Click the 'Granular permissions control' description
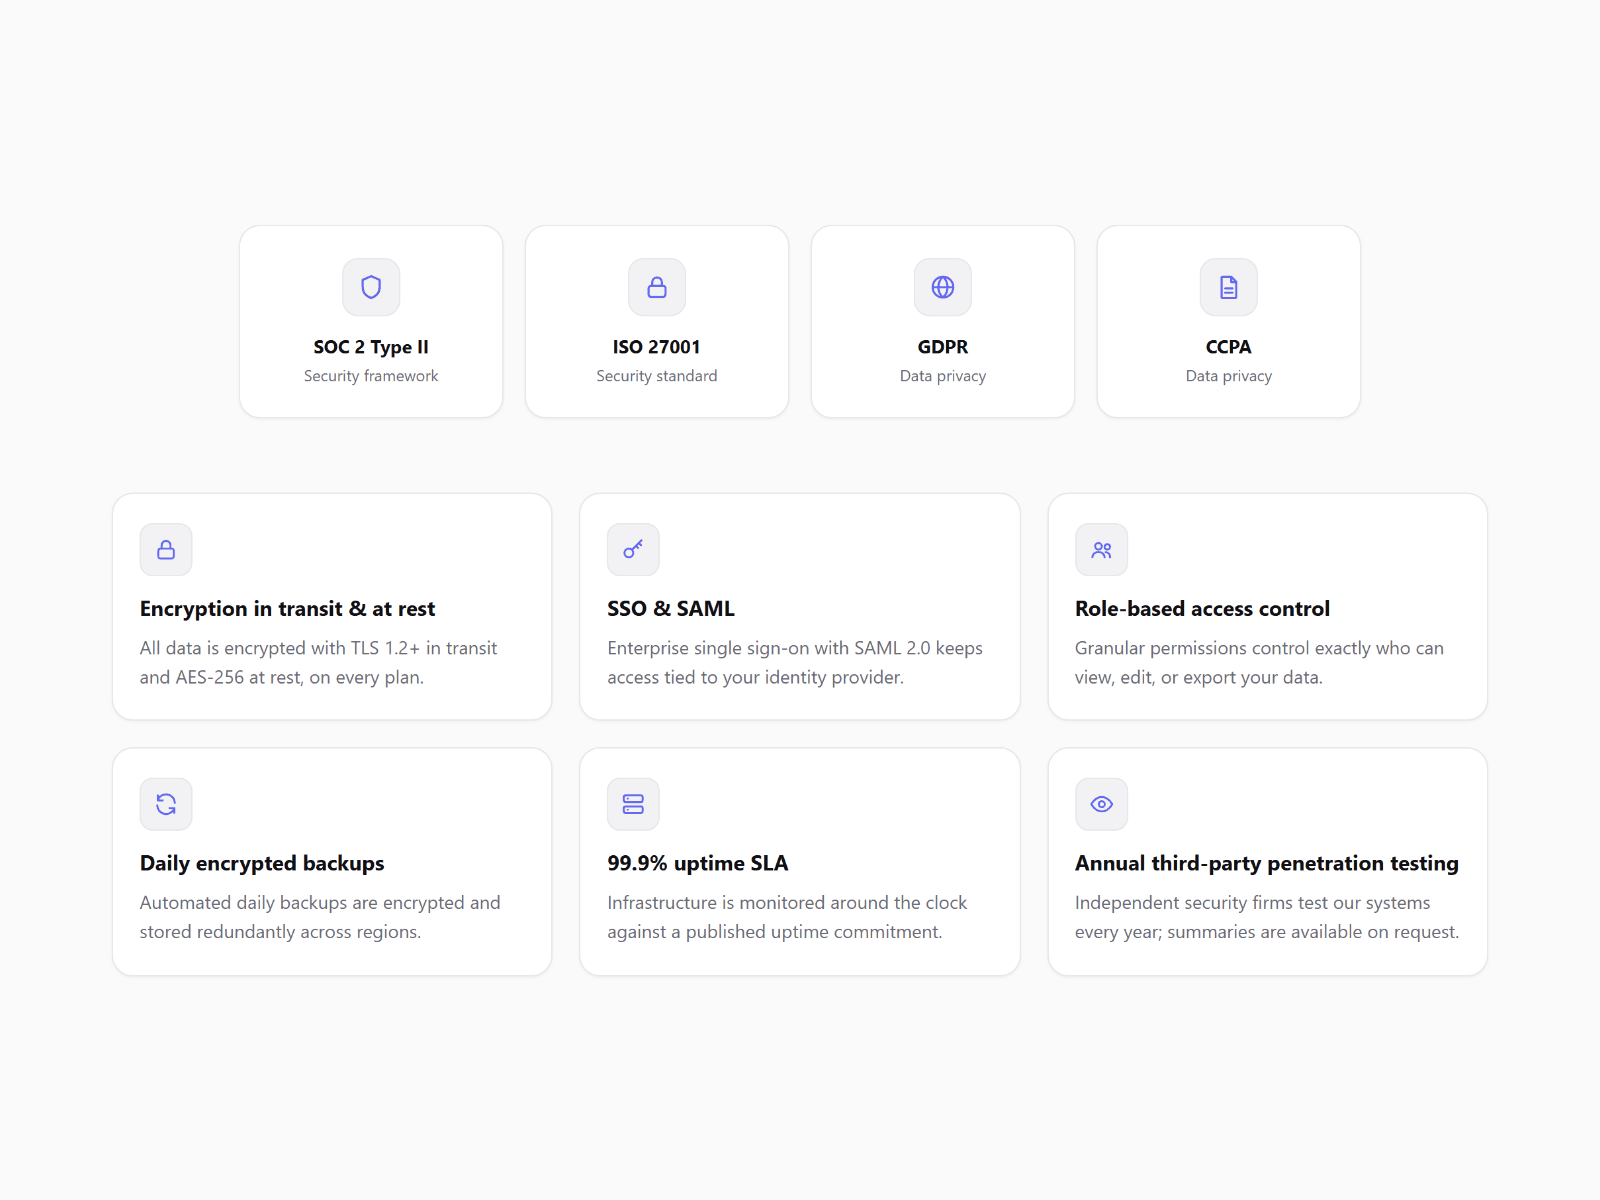 (1259, 663)
